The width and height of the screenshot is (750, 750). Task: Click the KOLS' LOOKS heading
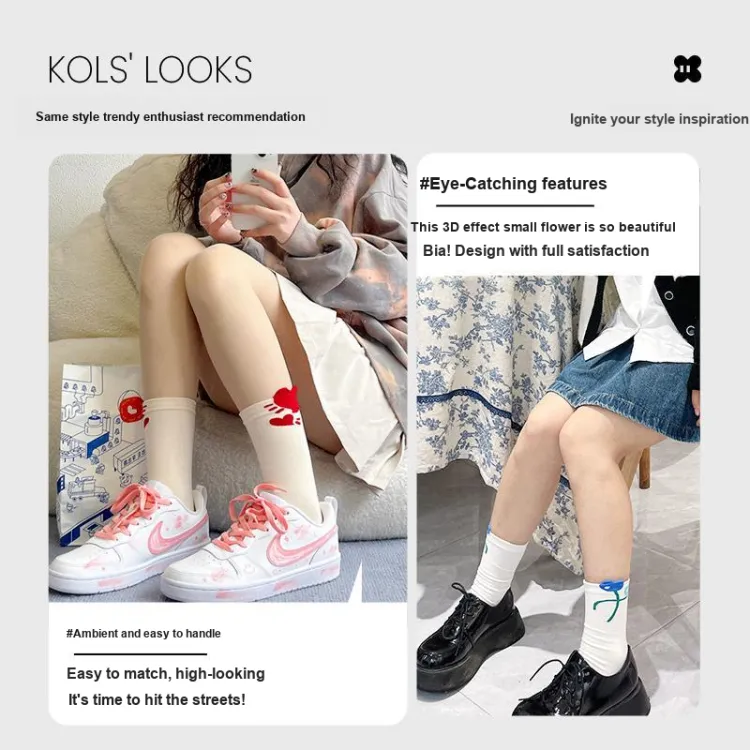[150, 70]
